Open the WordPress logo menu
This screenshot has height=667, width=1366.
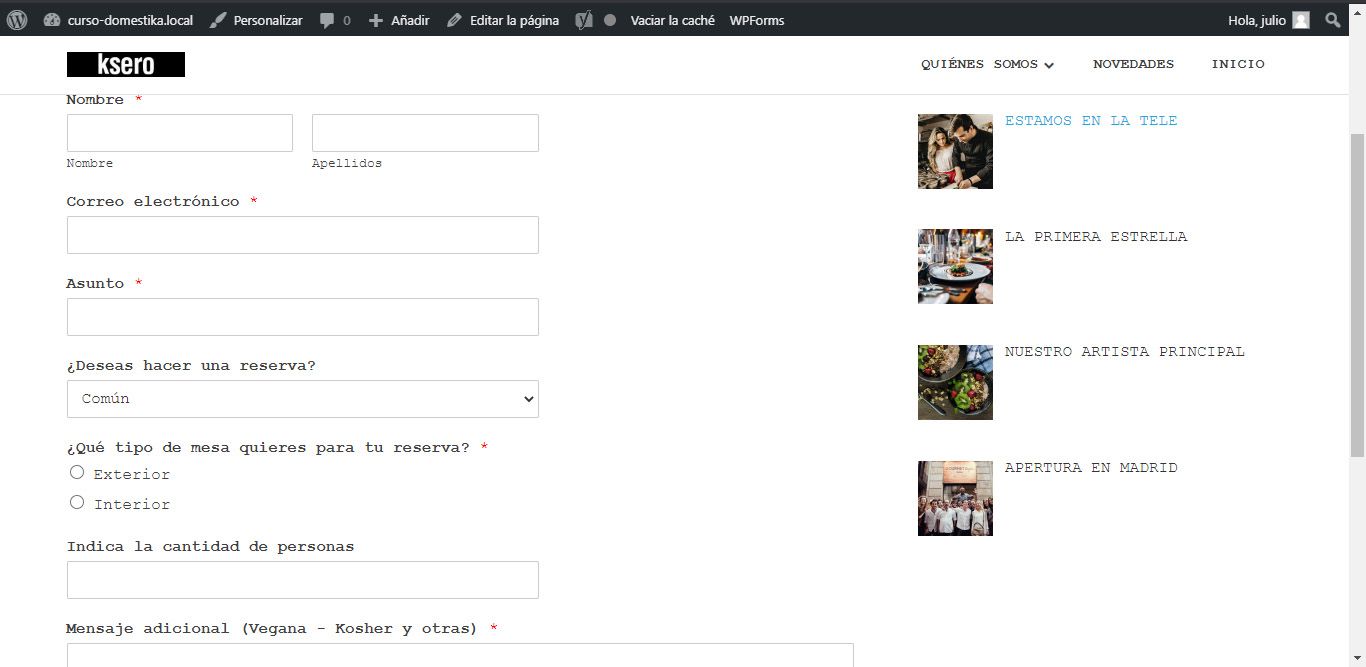point(17,20)
